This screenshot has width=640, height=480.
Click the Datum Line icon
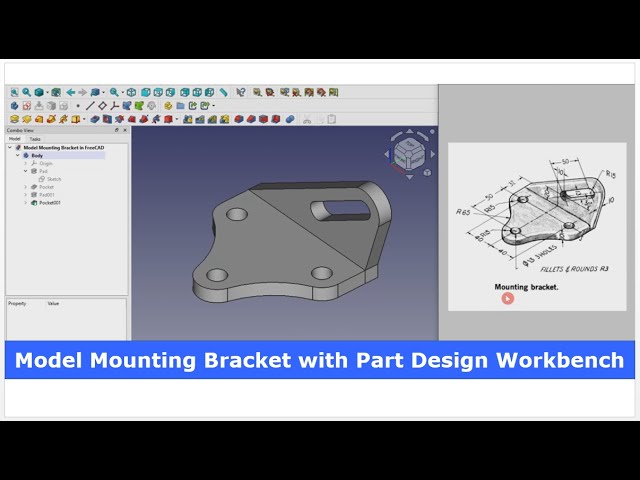[90, 106]
